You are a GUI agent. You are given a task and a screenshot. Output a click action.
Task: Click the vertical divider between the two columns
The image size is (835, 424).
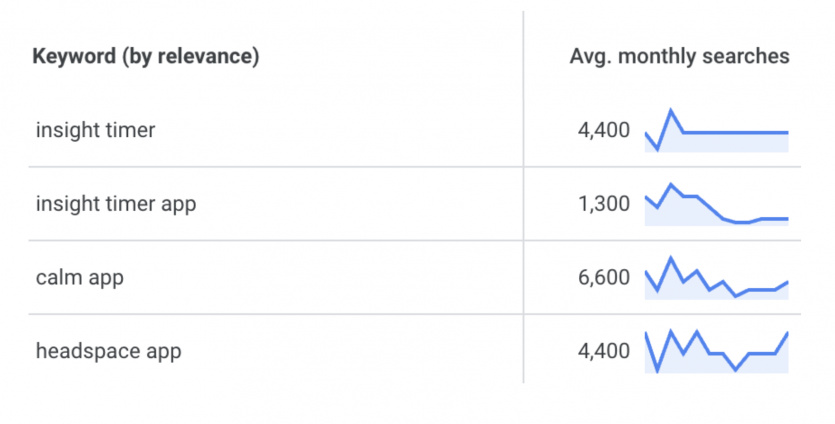(523, 197)
